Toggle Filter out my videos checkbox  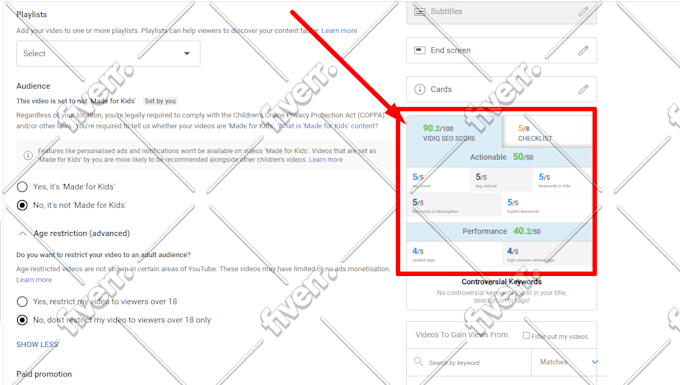coord(526,336)
